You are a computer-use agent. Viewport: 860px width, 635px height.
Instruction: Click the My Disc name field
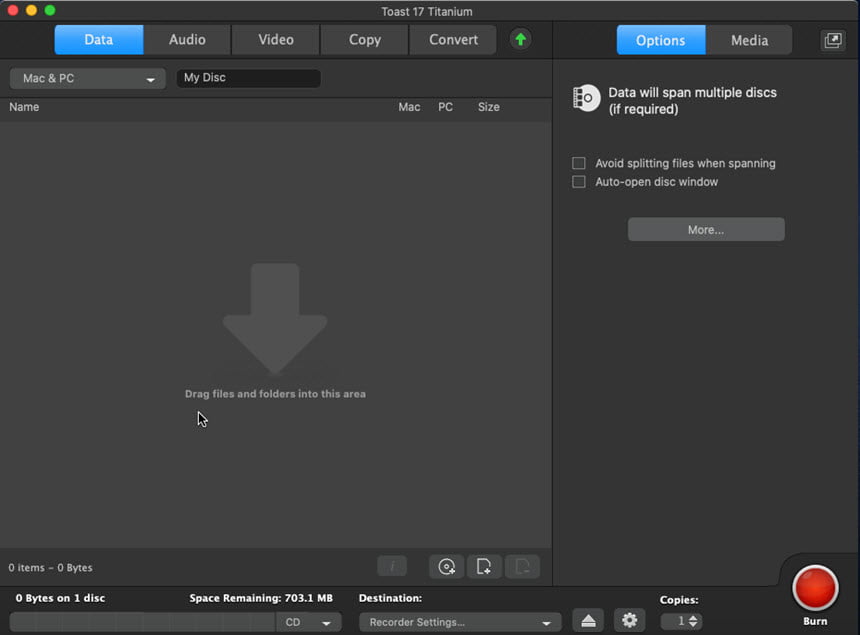248,78
